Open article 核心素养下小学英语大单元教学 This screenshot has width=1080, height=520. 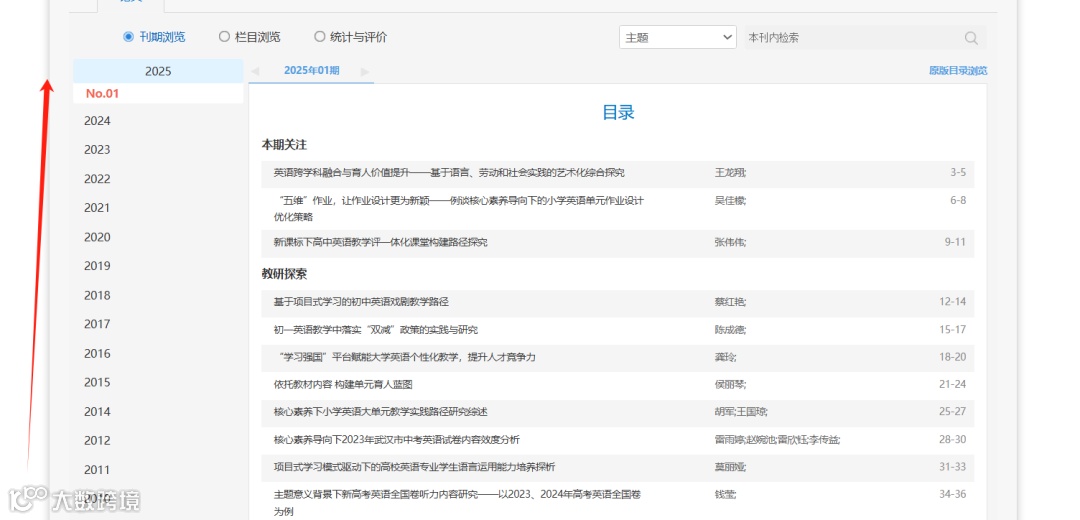tap(380, 412)
